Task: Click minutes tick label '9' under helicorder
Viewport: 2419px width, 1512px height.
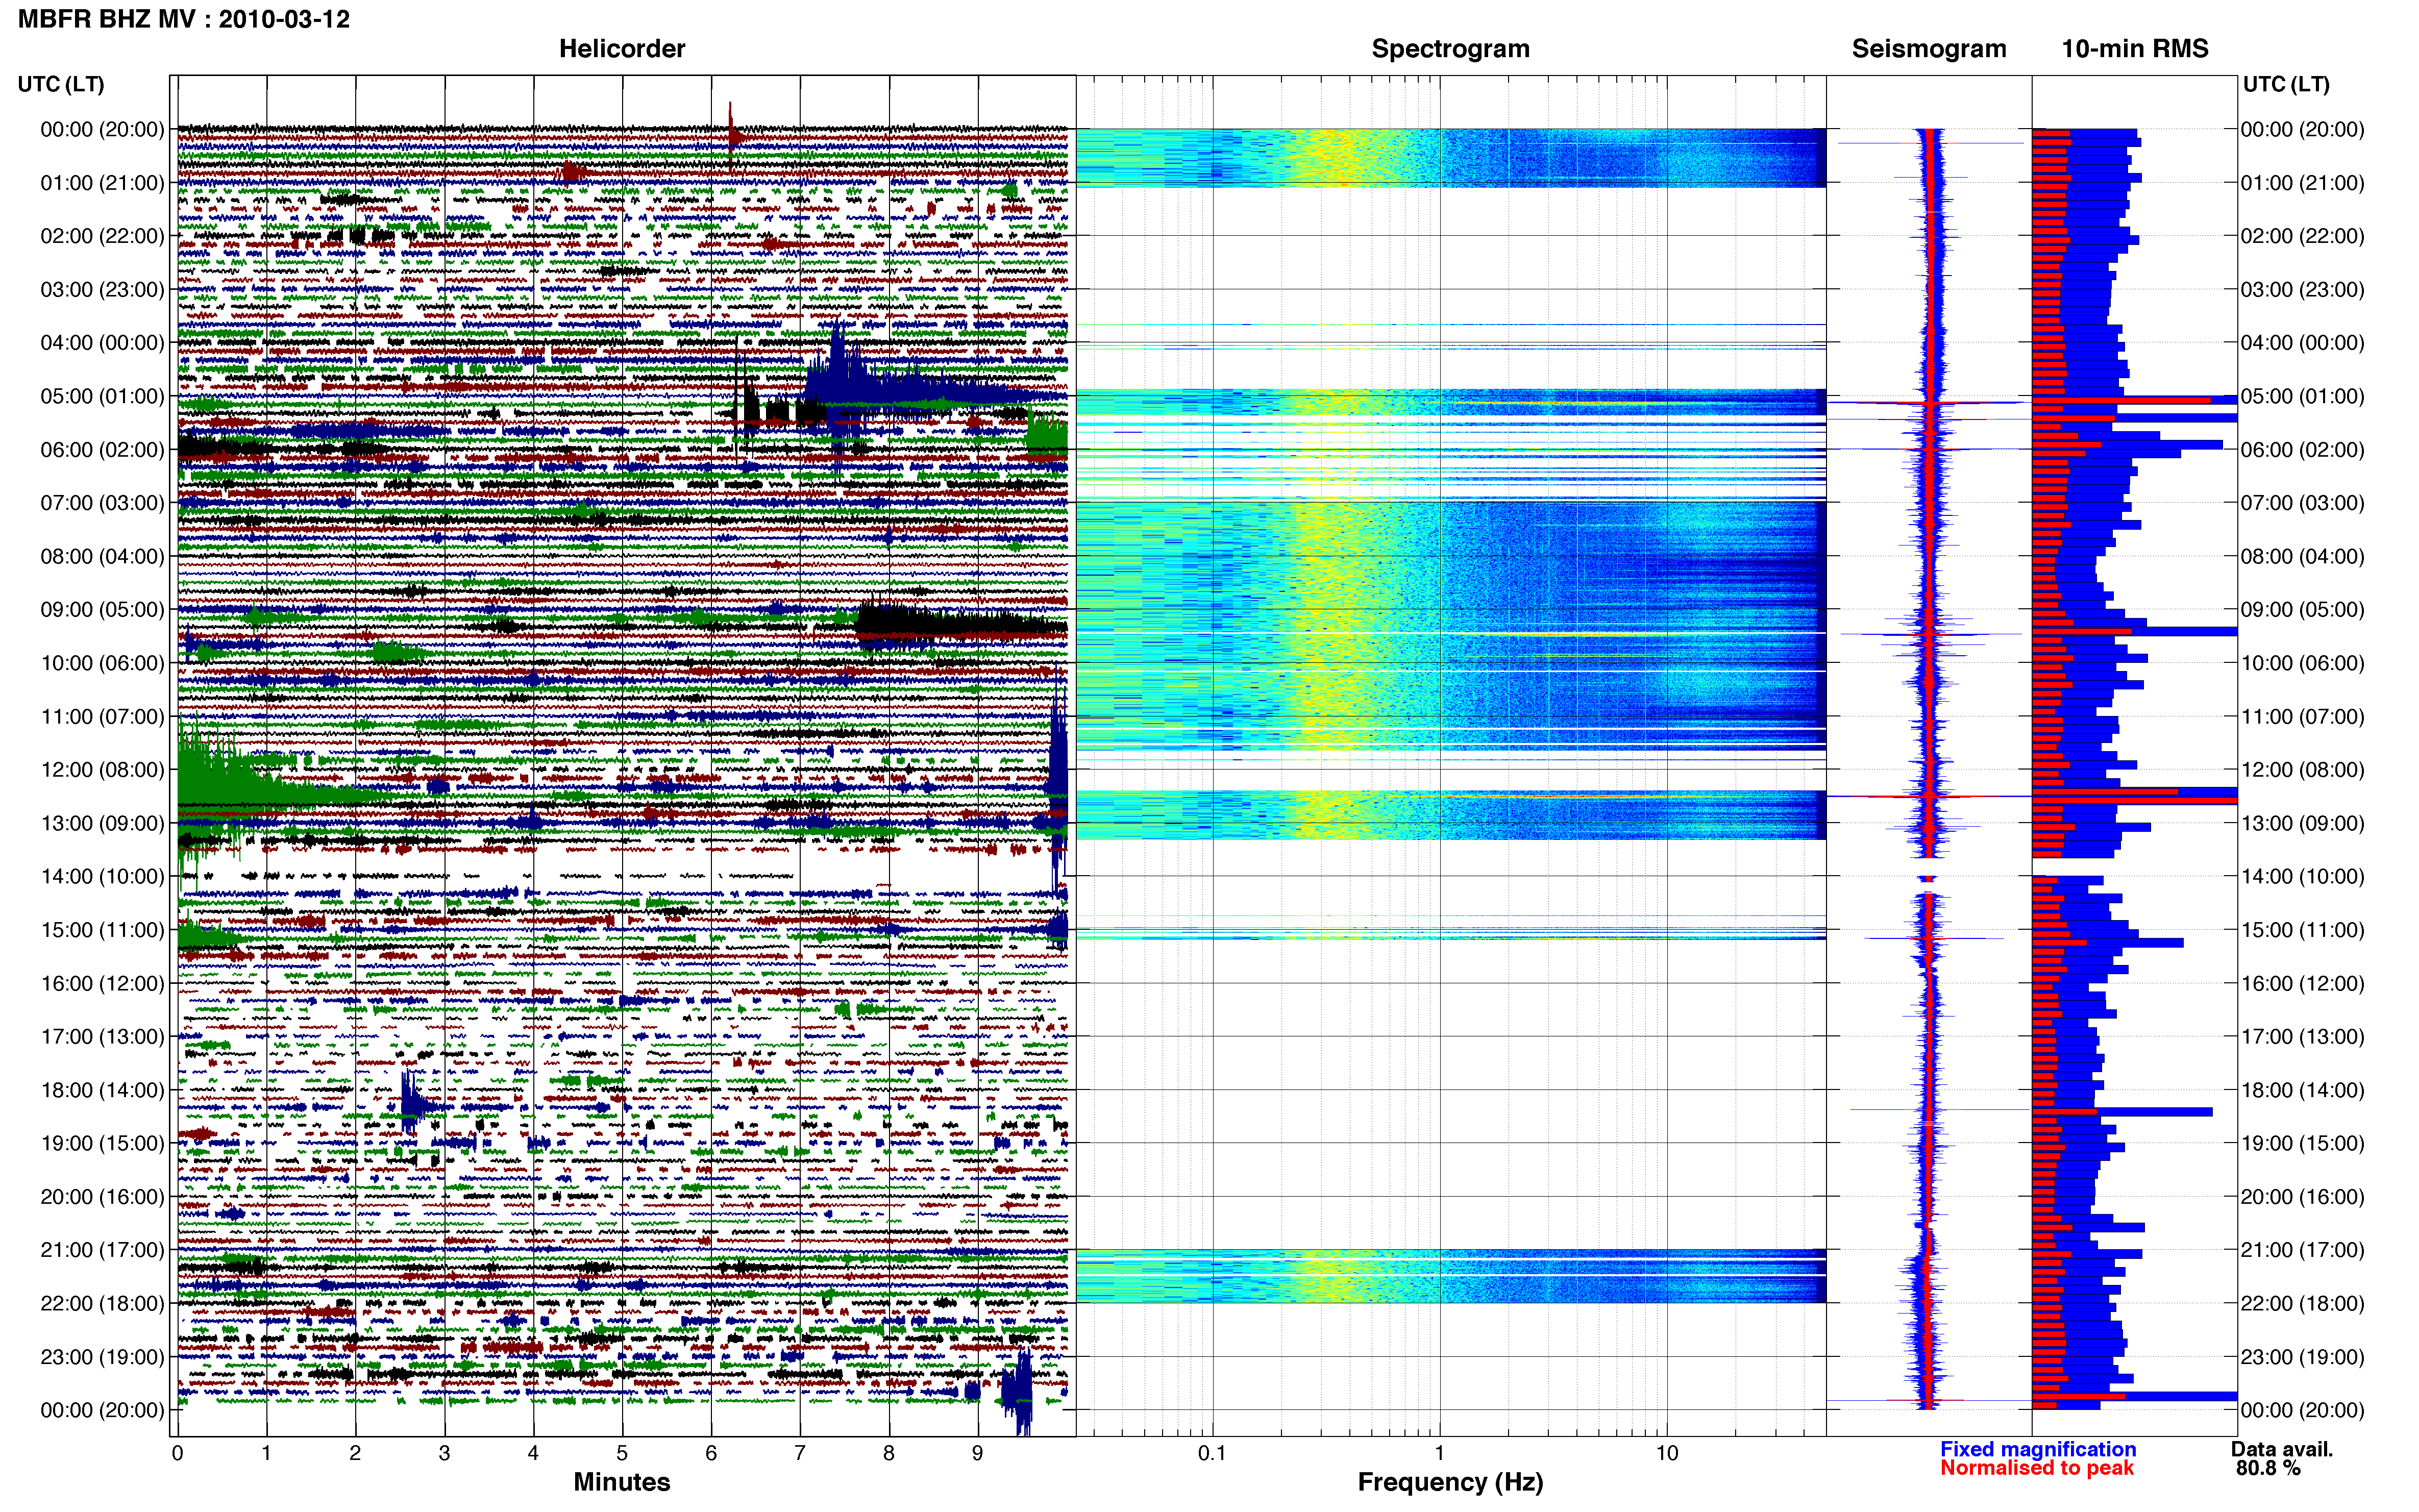Action: coord(978,1453)
